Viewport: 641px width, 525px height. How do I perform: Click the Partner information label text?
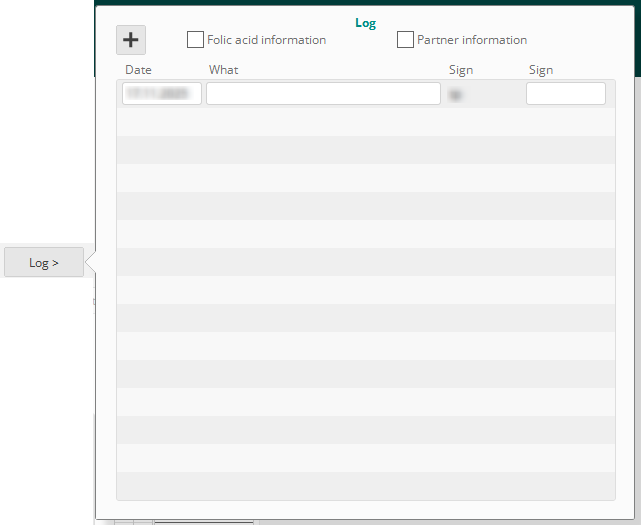pos(471,40)
